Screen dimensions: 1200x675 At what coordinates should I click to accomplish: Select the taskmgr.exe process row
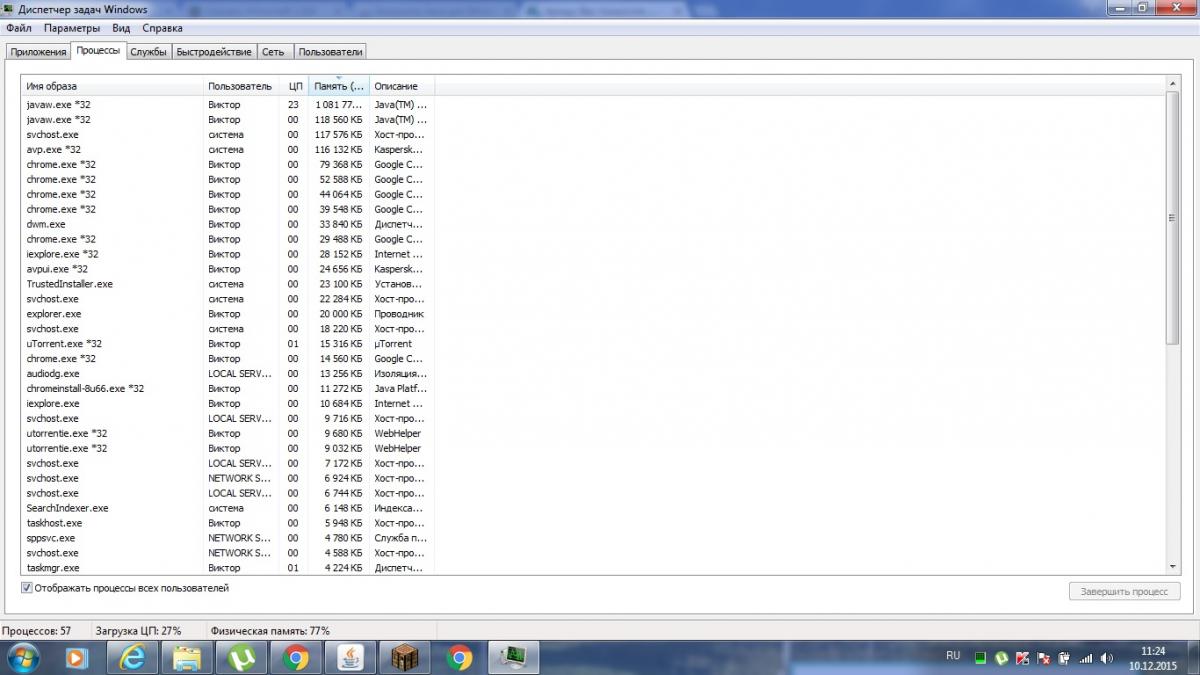click(228, 568)
